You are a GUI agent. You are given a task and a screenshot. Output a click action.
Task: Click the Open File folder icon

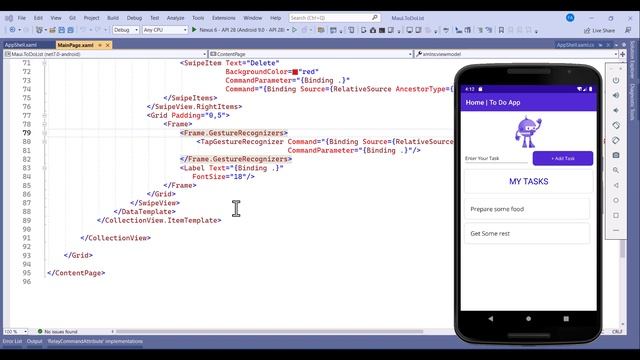tap(53, 30)
